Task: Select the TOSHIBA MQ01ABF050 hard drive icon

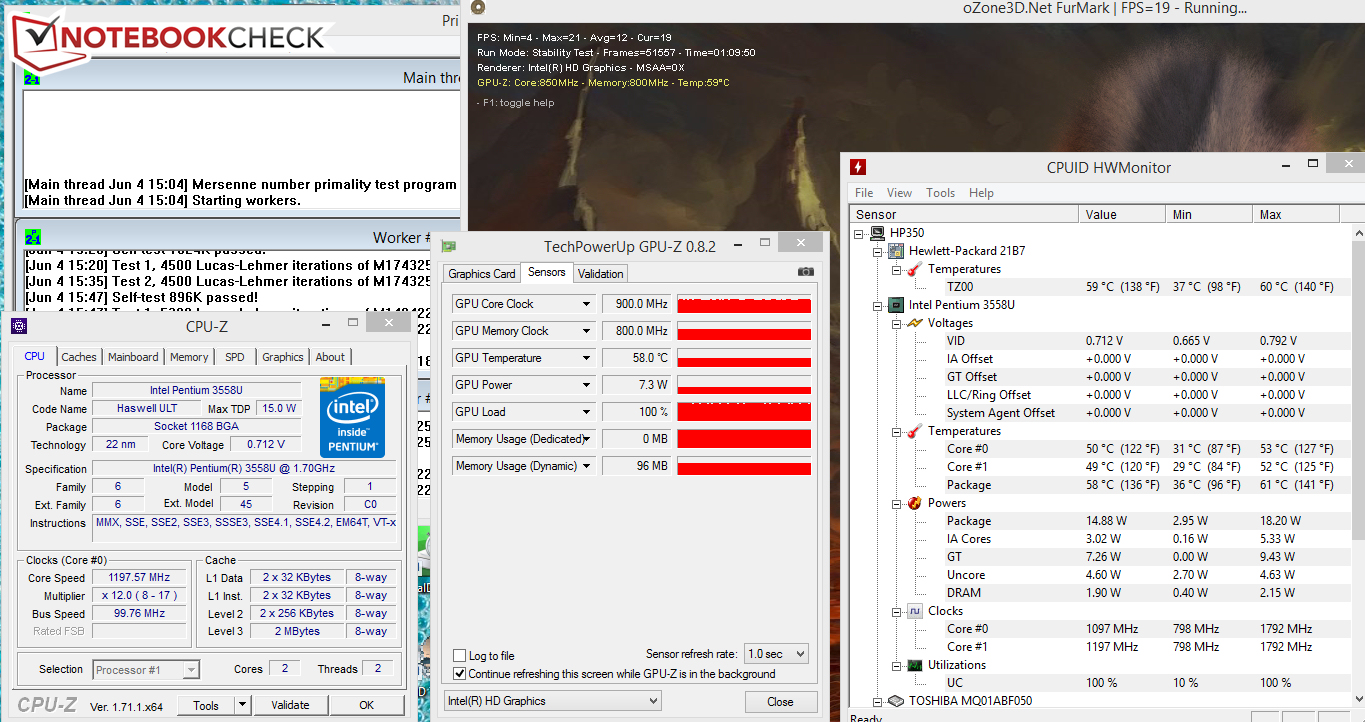Action: point(896,701)
